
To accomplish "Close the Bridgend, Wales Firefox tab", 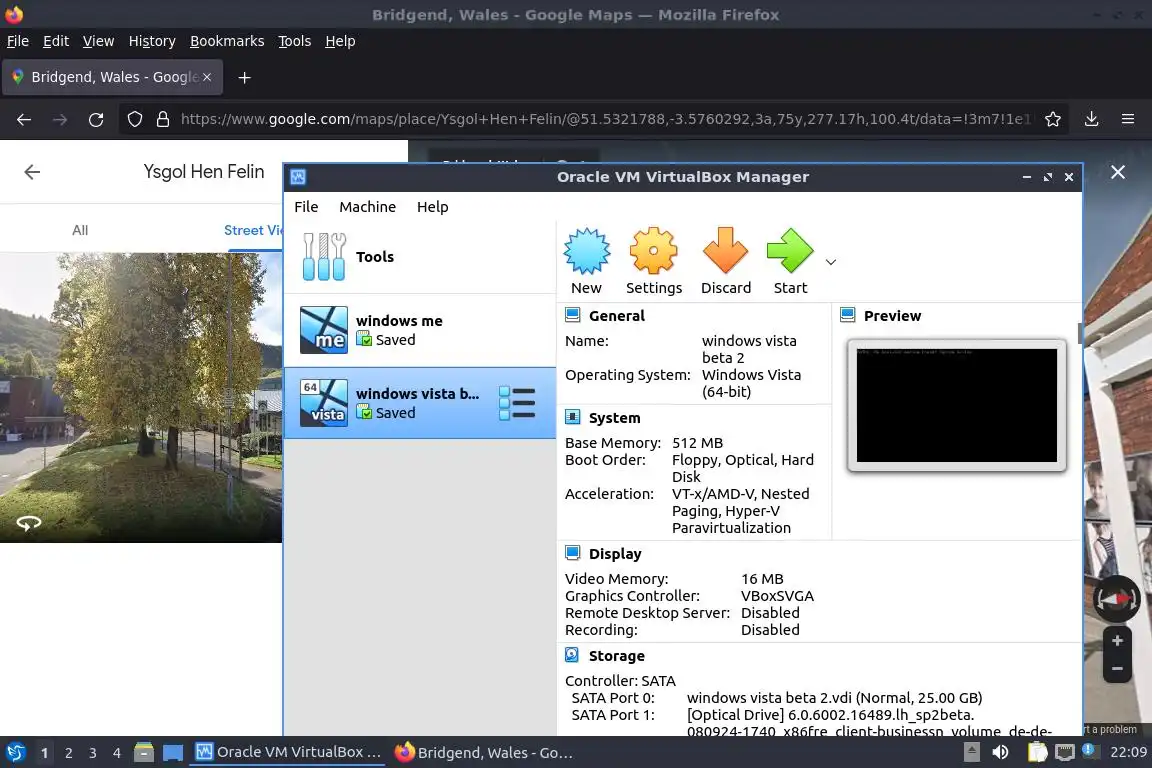I will click(207, 77).
